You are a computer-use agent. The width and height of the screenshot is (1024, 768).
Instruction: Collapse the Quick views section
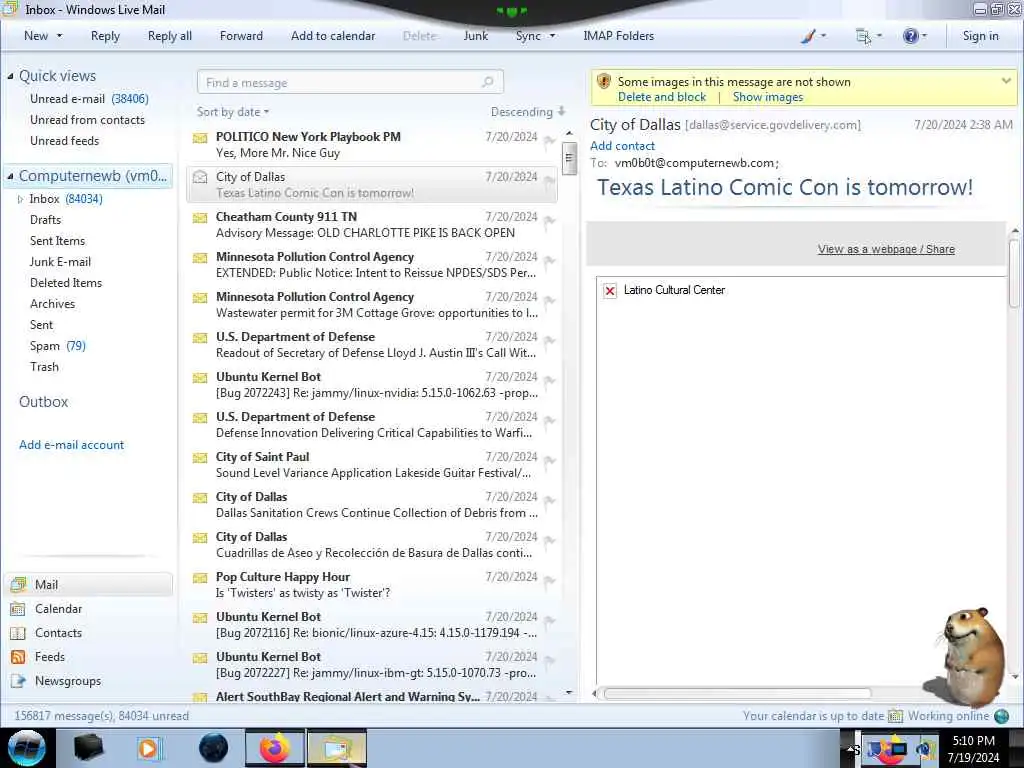pos(10,76)
